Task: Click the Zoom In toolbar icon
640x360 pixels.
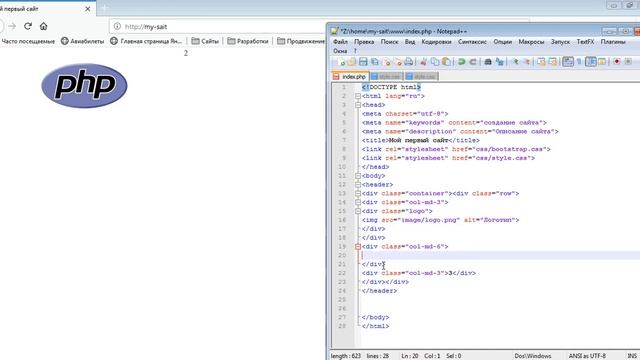Action: (x=516, y=62)
